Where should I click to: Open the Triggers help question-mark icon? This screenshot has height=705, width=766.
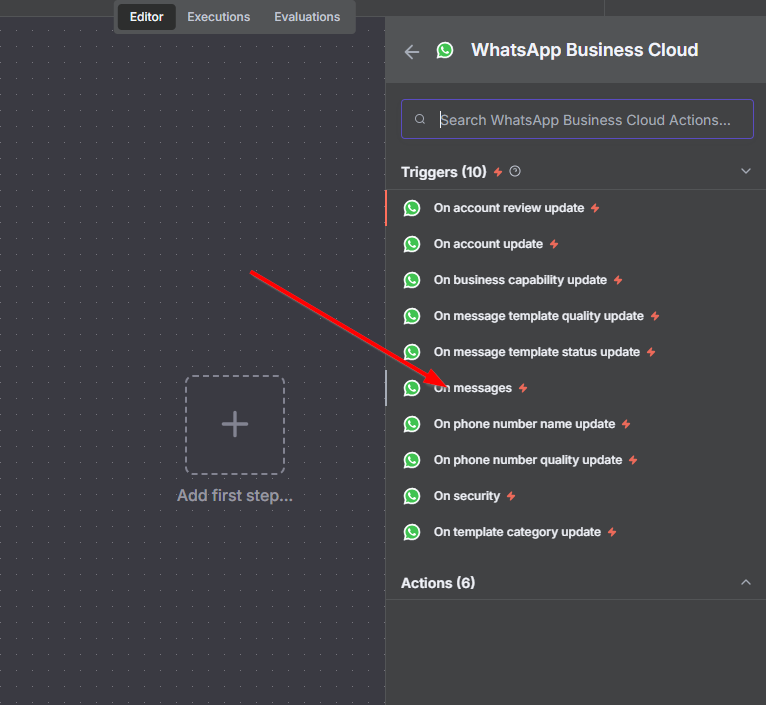pos(515,171)
